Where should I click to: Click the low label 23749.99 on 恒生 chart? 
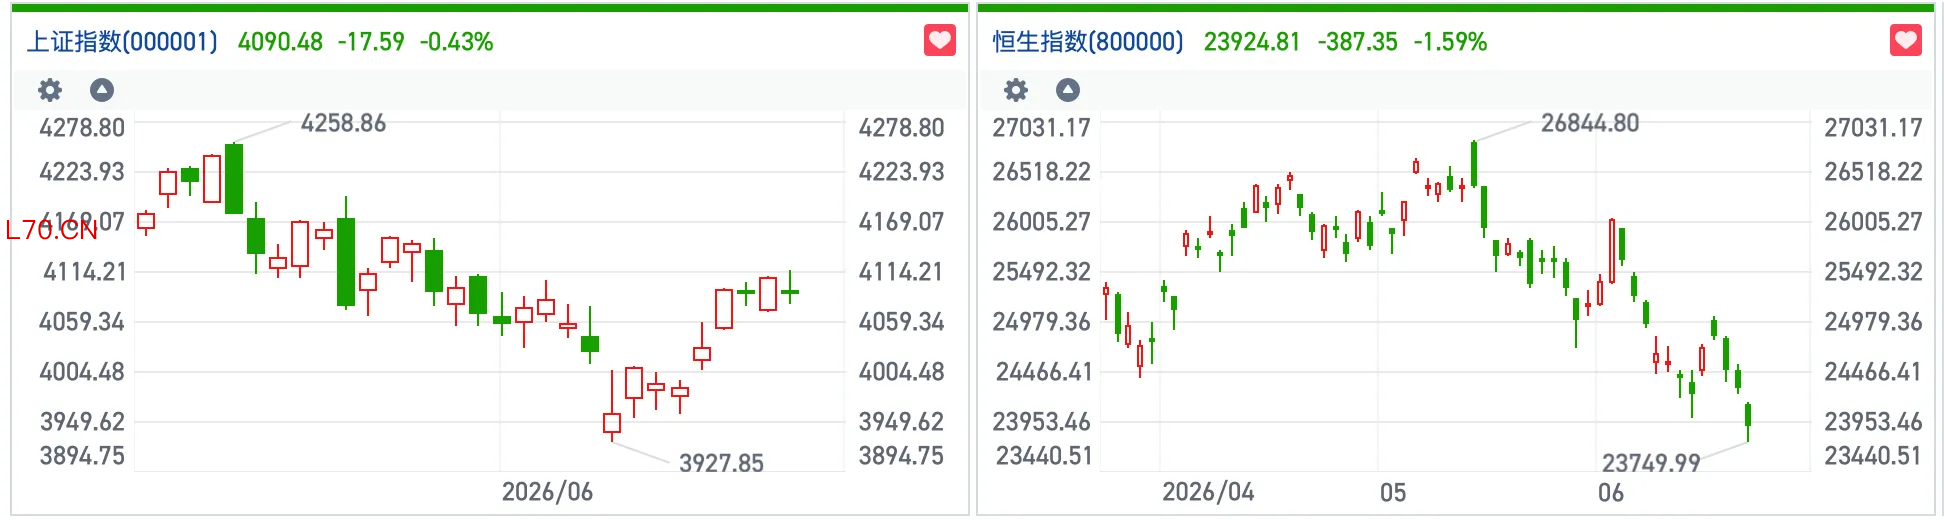click(1651, 463)
